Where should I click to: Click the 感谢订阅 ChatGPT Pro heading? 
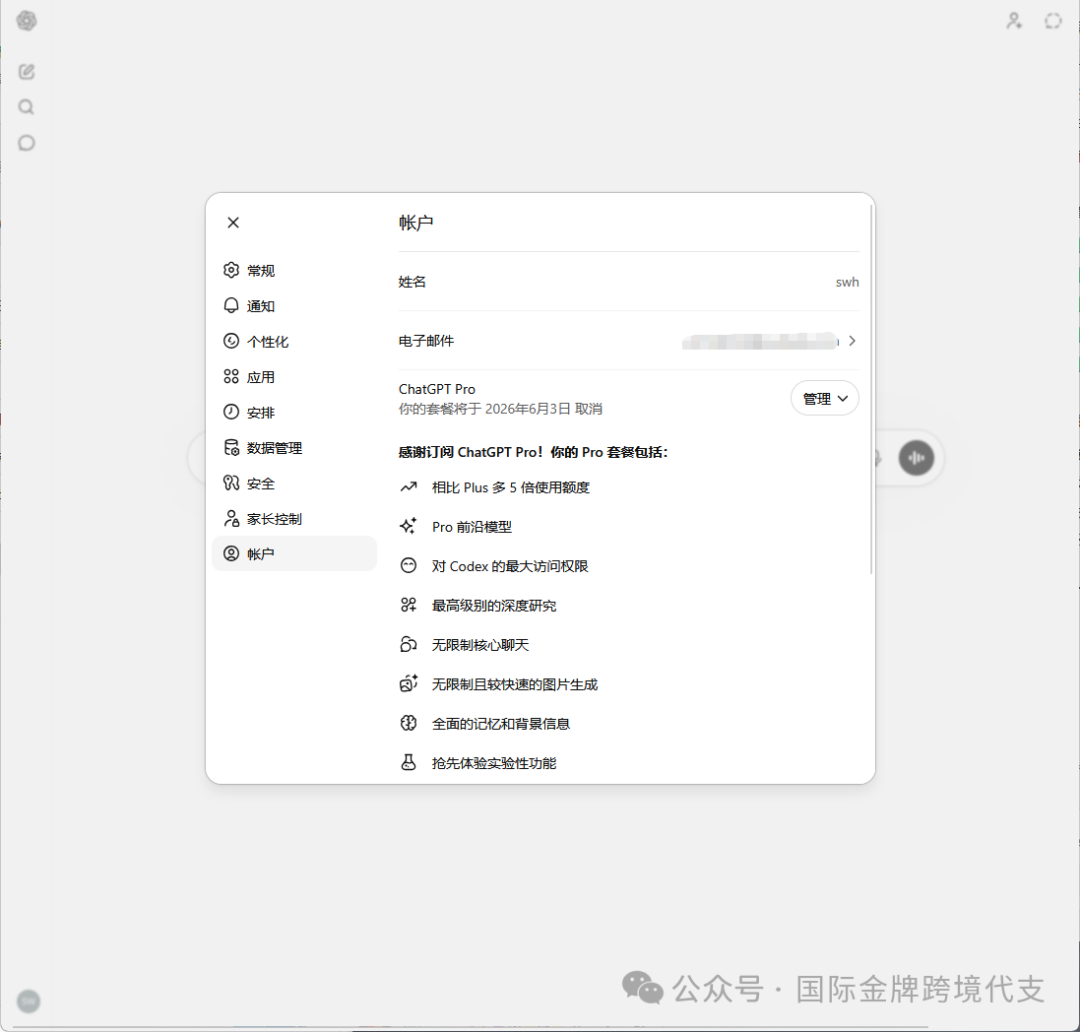533,452
